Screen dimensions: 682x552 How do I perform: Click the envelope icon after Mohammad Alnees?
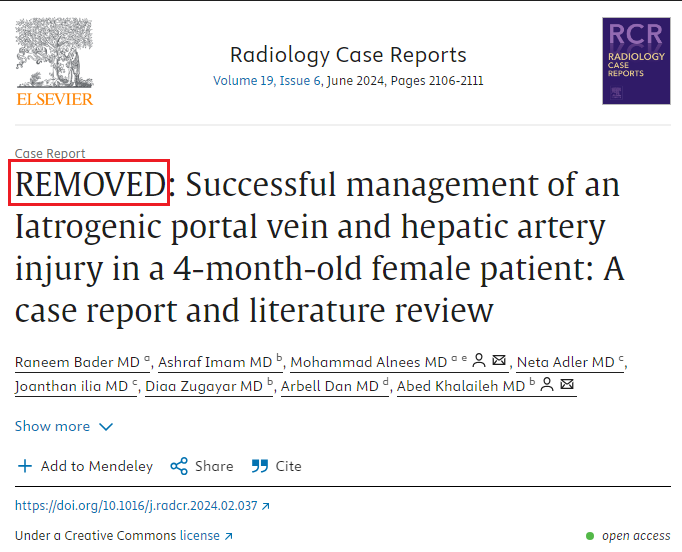point(499,360)
